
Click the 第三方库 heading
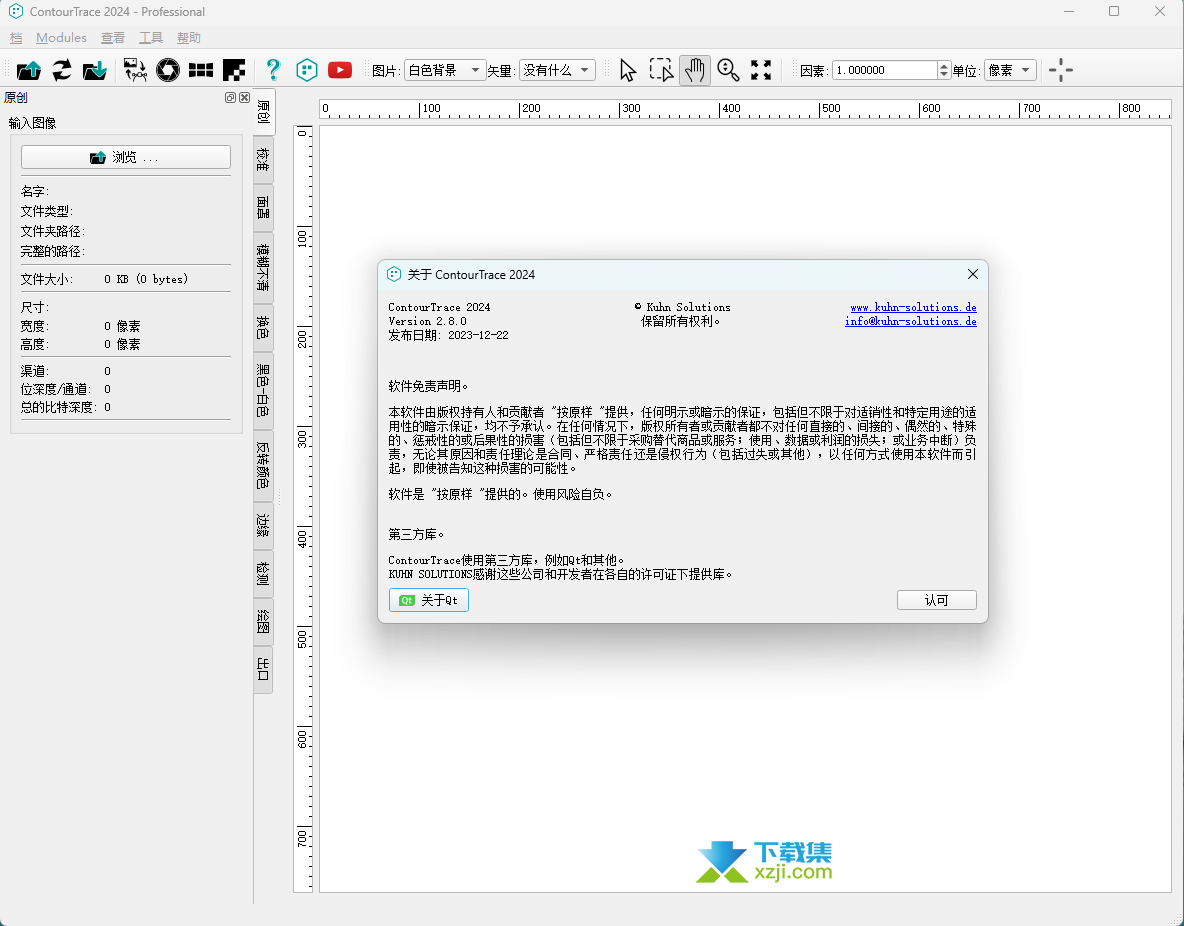416,534
